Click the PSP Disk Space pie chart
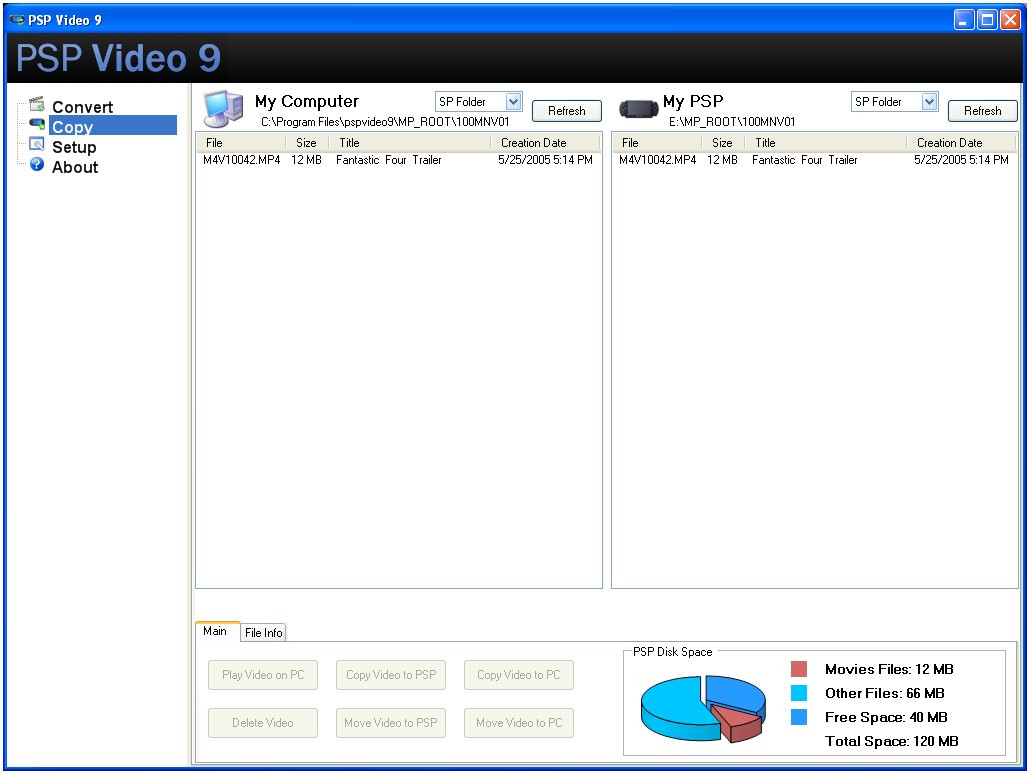 (x=703, y=709)
